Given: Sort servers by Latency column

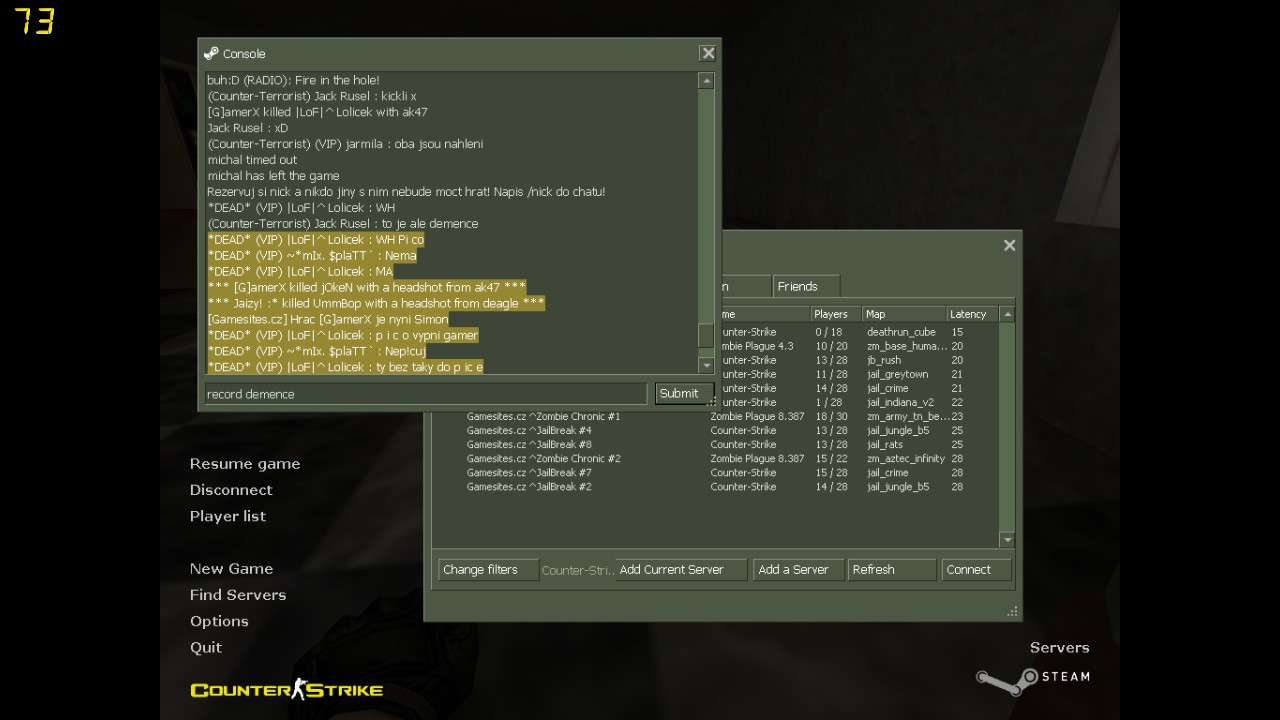Looking at the screenshot, I should click(x=972, y=314).
